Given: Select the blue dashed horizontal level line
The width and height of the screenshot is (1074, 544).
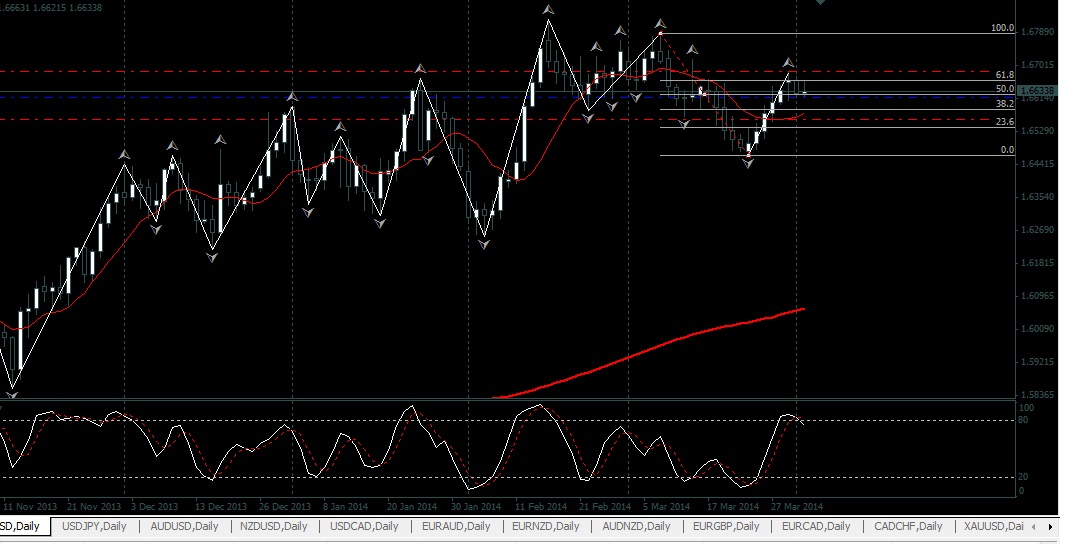Looking at the screenshot, I should tap(493, 97).
